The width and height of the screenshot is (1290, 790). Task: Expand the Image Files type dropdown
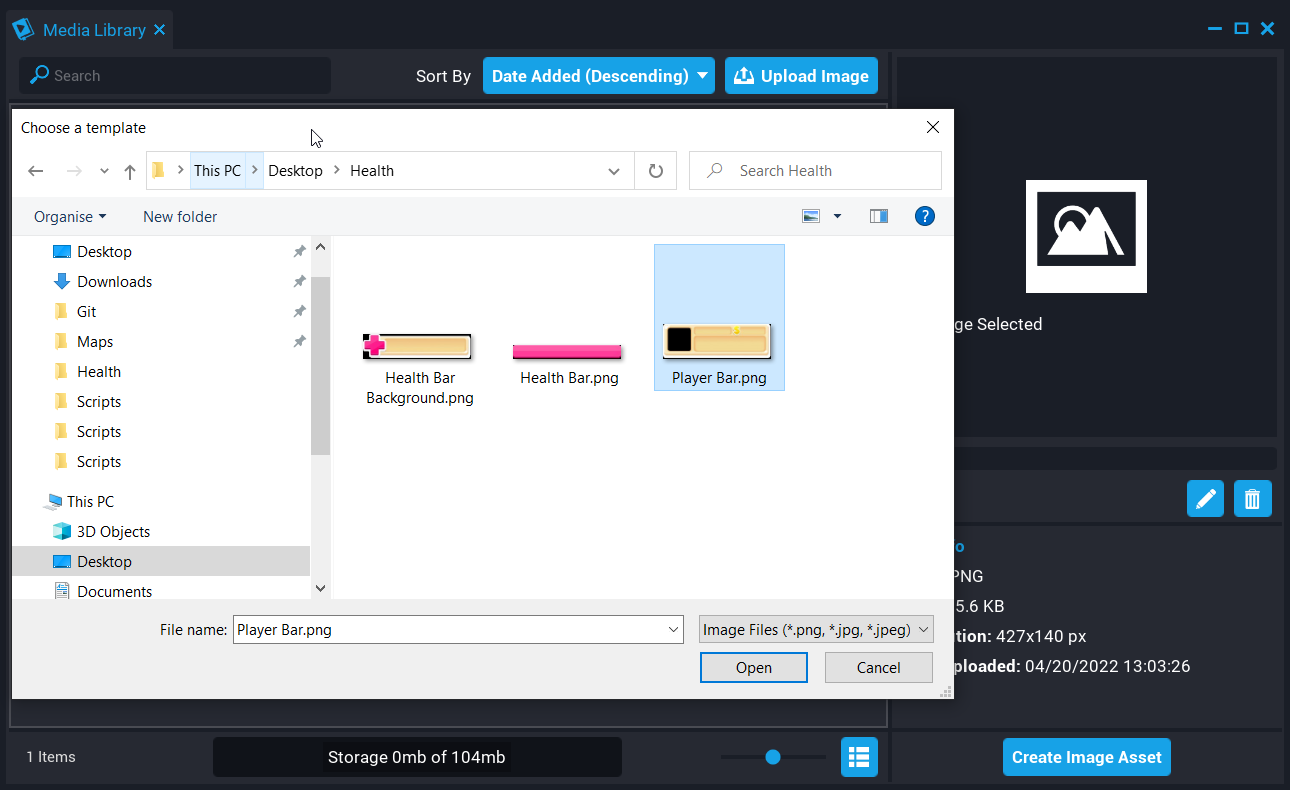pyautogui.click(x=816, y=630)
